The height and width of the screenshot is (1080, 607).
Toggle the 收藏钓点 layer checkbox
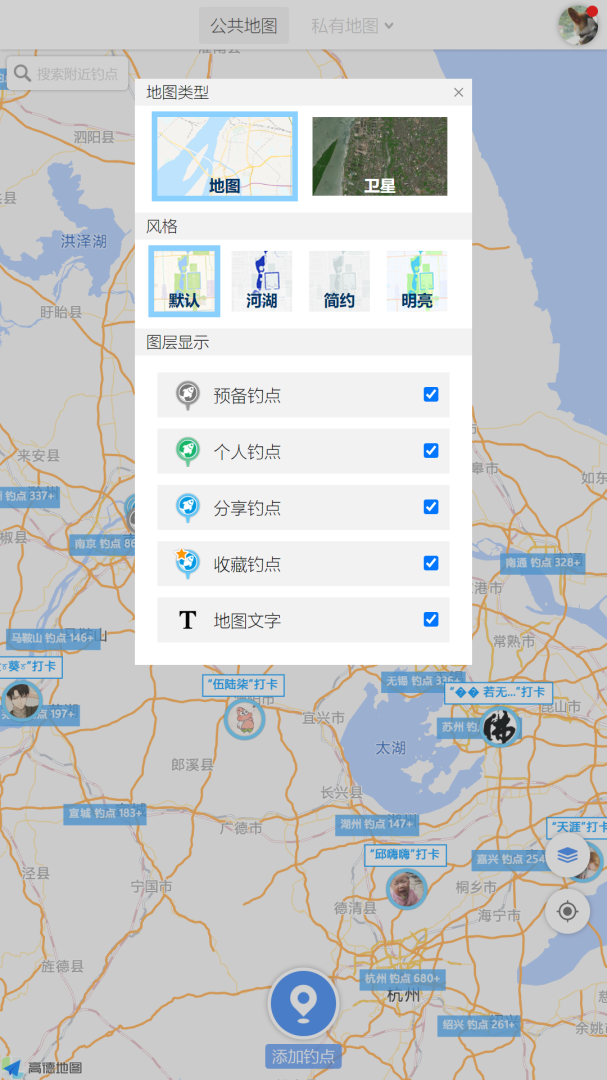tap(431, 563)
